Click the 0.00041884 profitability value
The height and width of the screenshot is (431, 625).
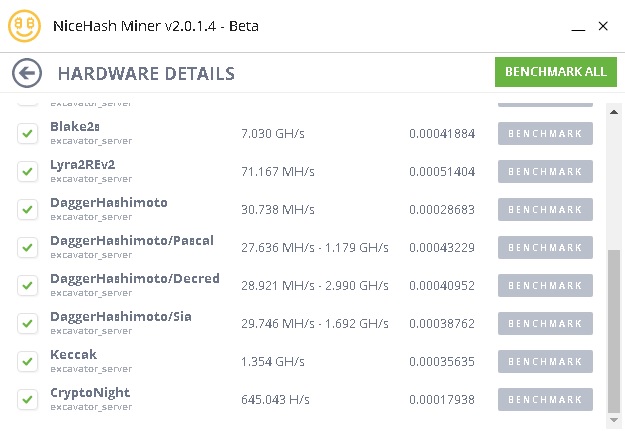point(442,134)
